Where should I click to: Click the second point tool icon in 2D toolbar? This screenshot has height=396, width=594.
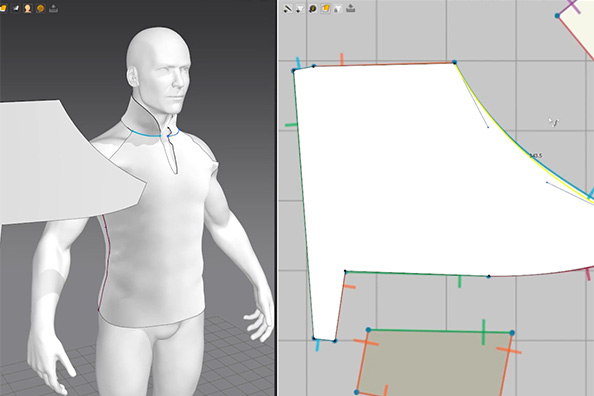point(300,8)
